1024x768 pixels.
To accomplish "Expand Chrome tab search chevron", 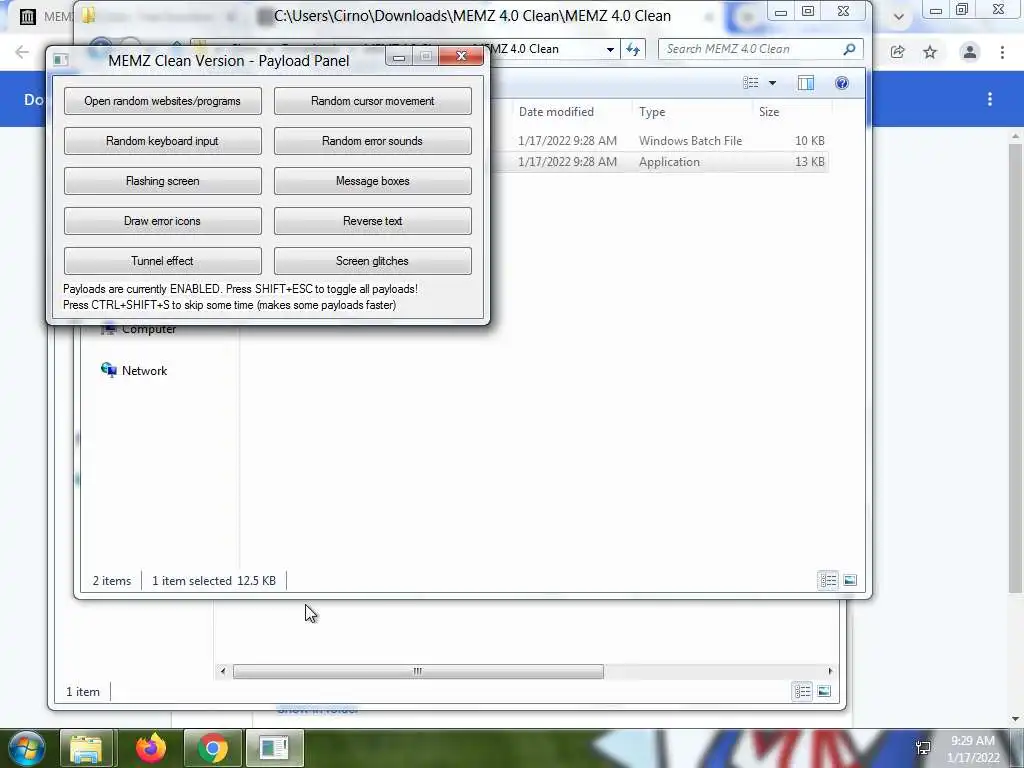I will coord(899,17).
